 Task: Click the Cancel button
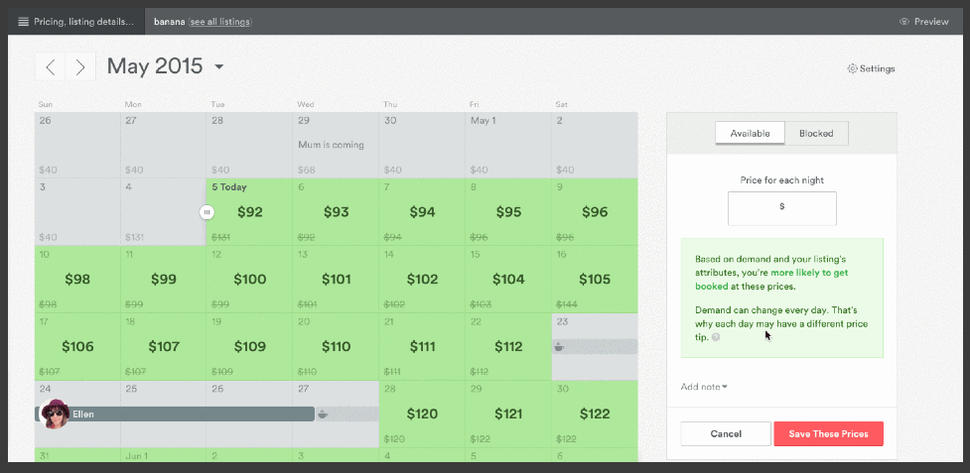pyautogui.click(x=726, y=434)
